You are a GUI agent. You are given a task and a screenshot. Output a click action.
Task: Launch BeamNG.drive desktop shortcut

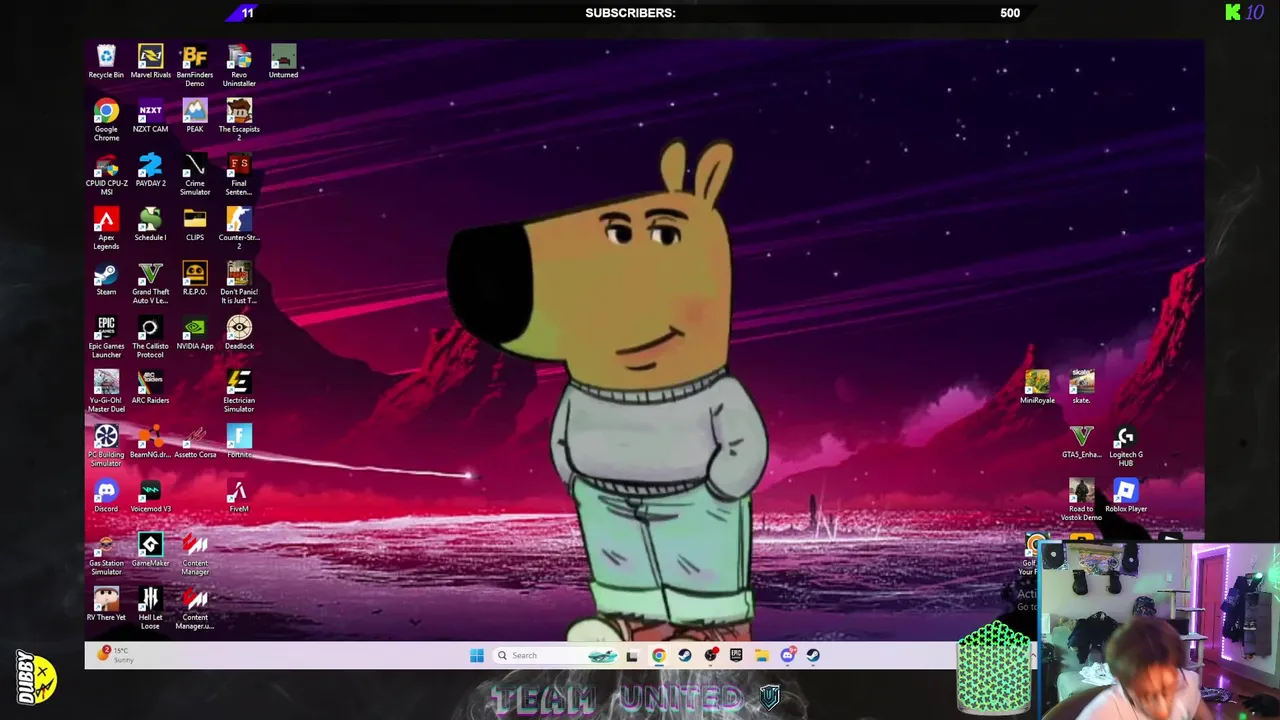click(x=150, y=441)
